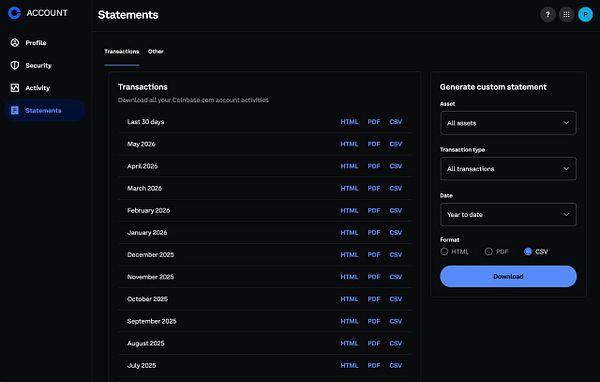The image size is (600, 382).
Task: Open the help question mark icon
Action: [548, 15]
